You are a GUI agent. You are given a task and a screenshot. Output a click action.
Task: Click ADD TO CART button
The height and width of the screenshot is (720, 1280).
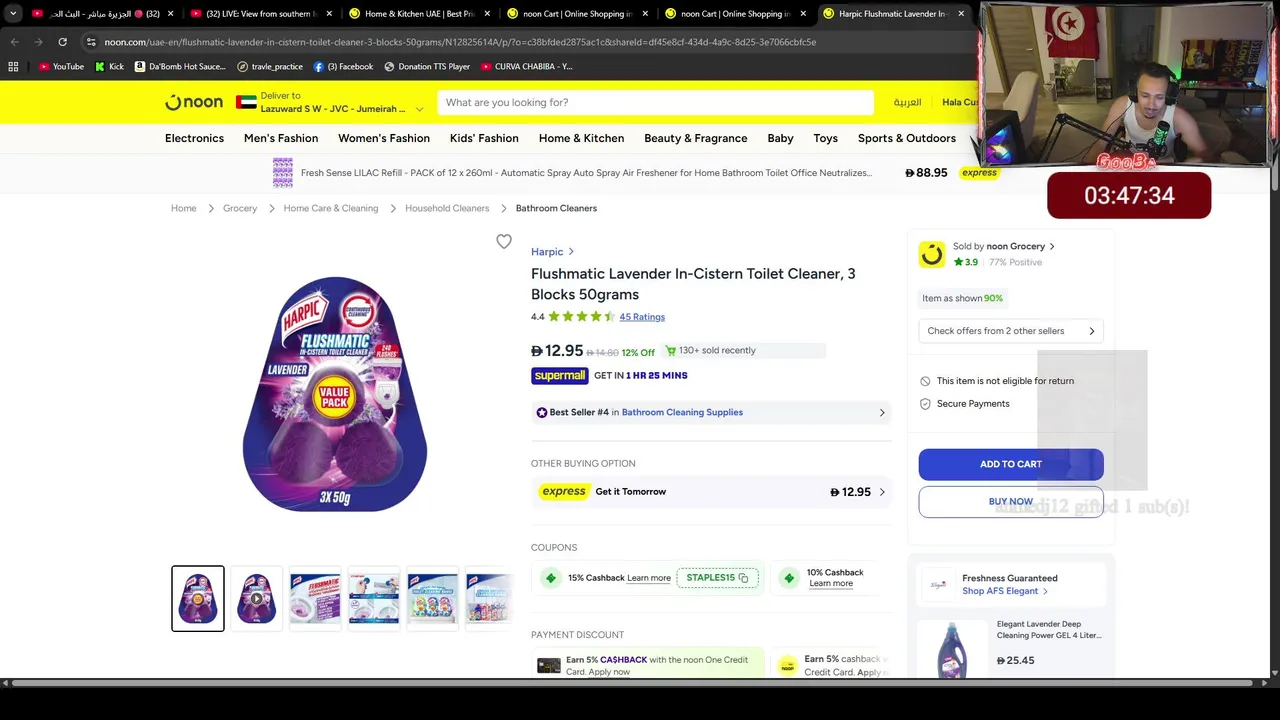1011,464
